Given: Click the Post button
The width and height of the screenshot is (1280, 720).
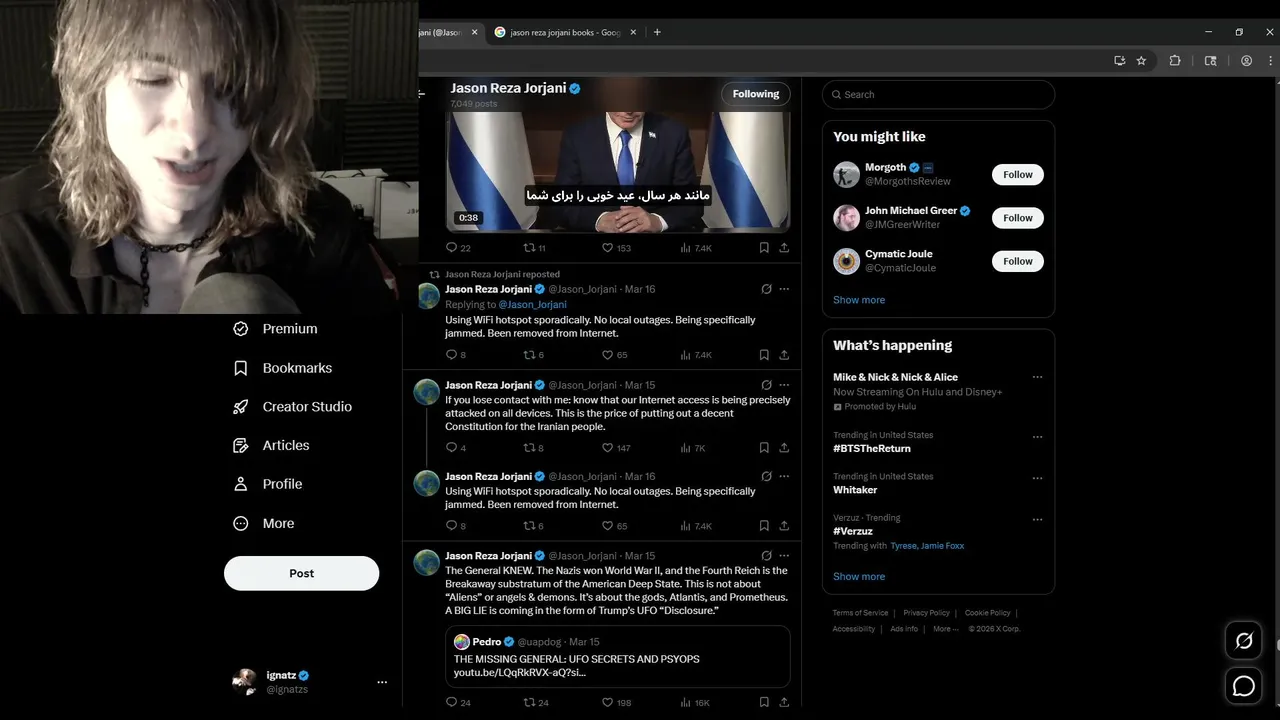Looking at the screenshot, I should (x=301, y=573).
